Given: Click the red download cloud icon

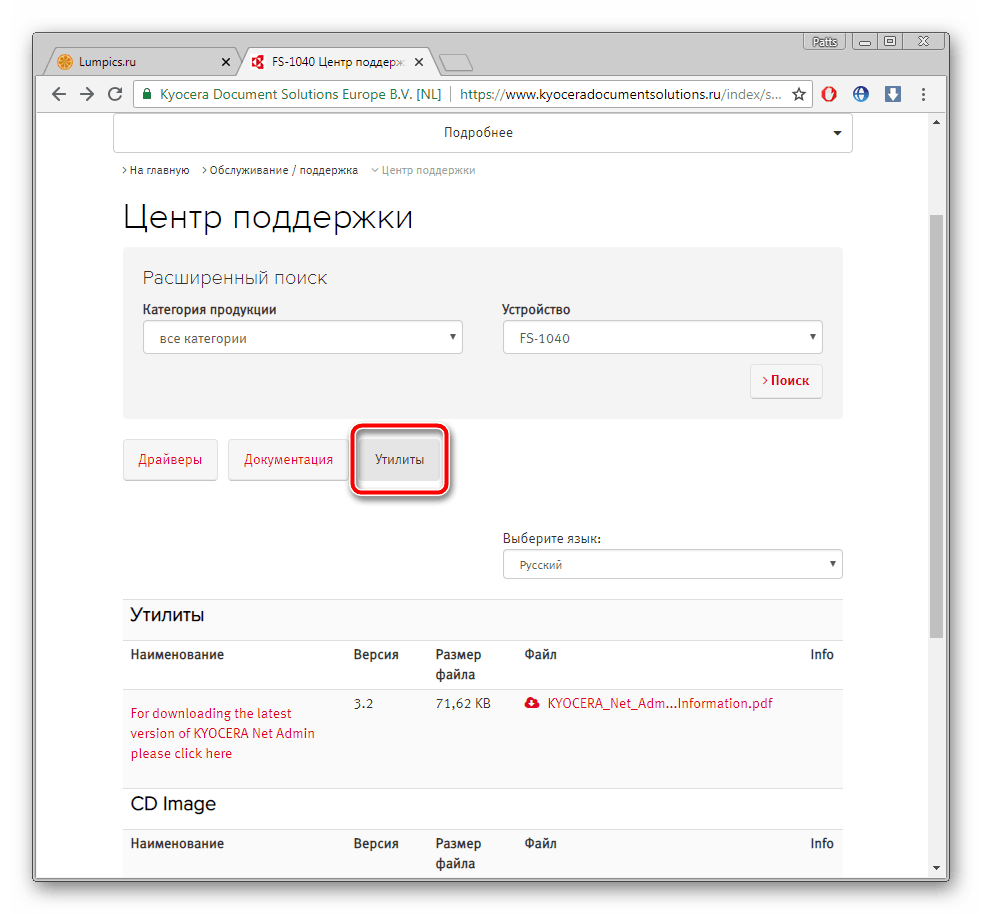Looking at the screenshot, I should (x=532, y=703).
